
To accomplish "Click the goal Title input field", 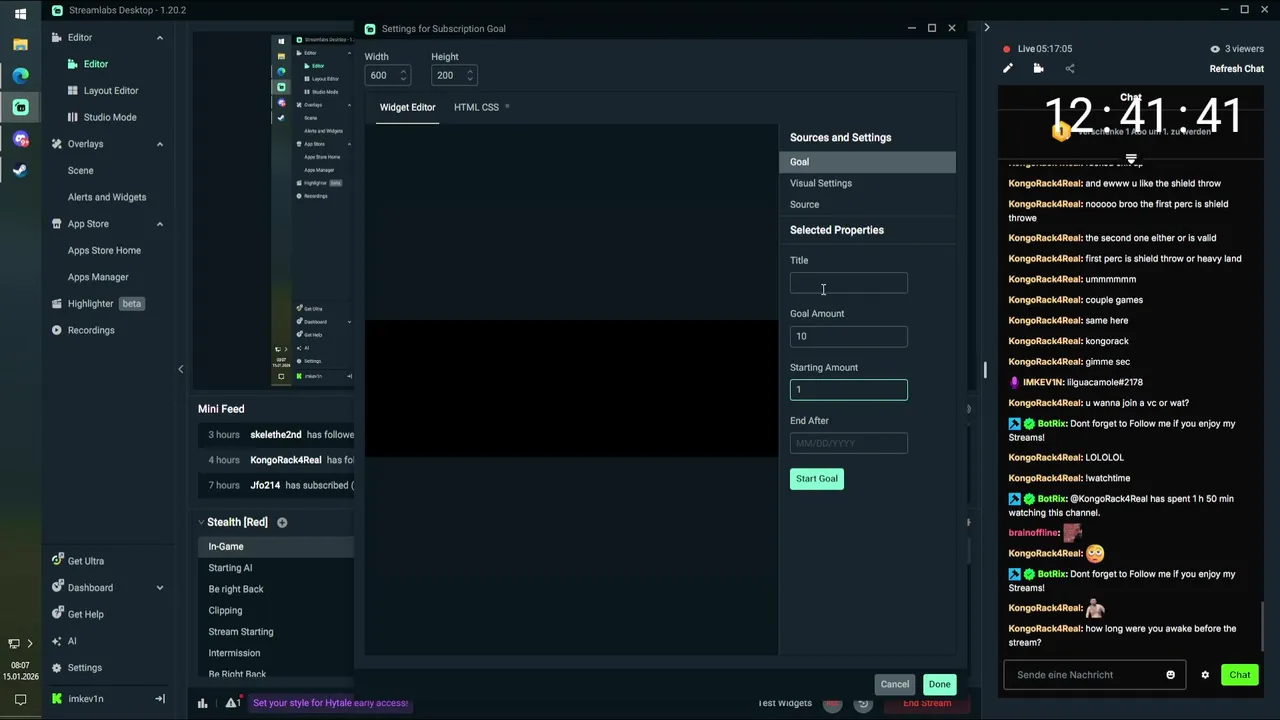I will (849, 283).
